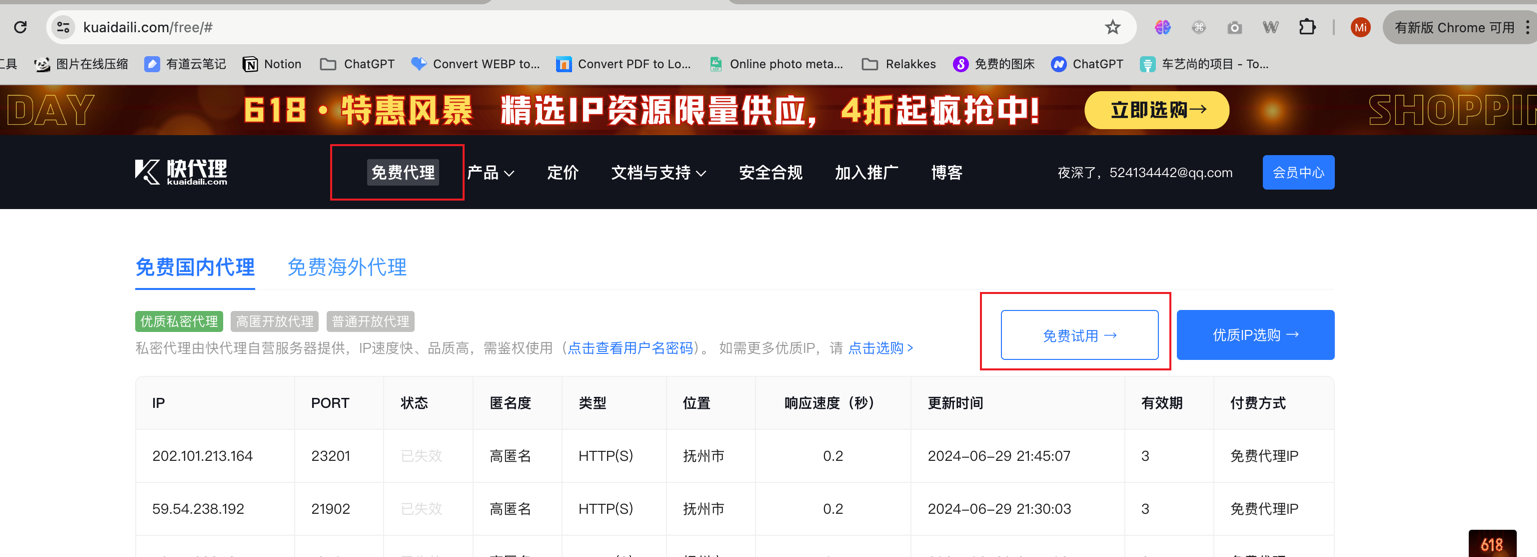The width and height of the screenshot is (1537, 557).
Task: Open the Chrome profile avatar
Action: 1360,27
